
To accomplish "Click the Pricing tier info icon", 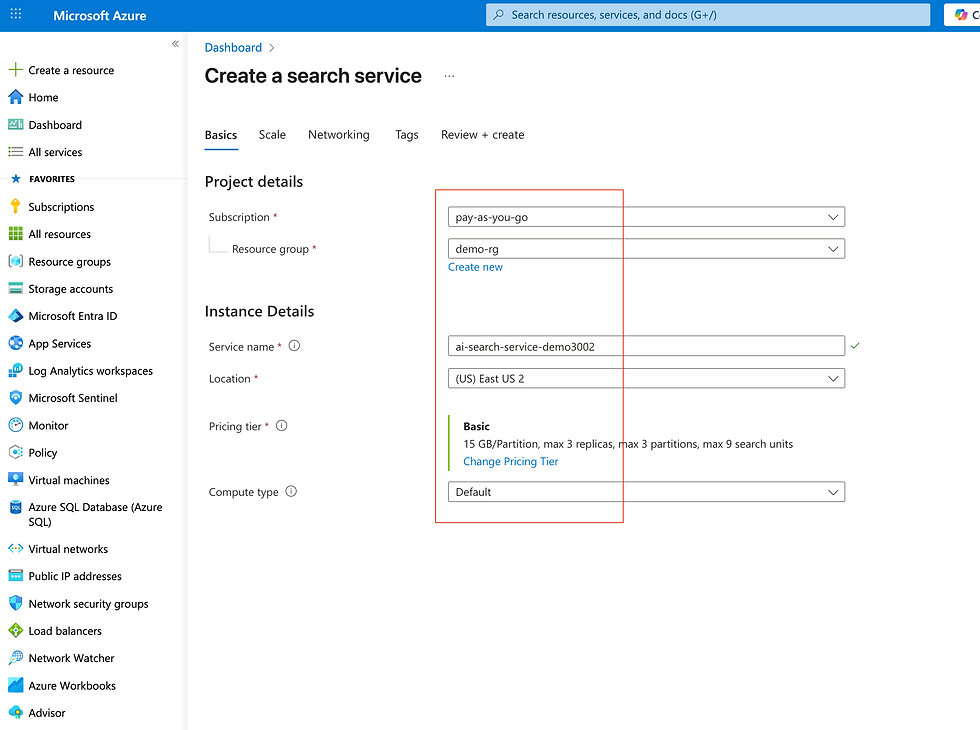I will (x=282, y=426).
